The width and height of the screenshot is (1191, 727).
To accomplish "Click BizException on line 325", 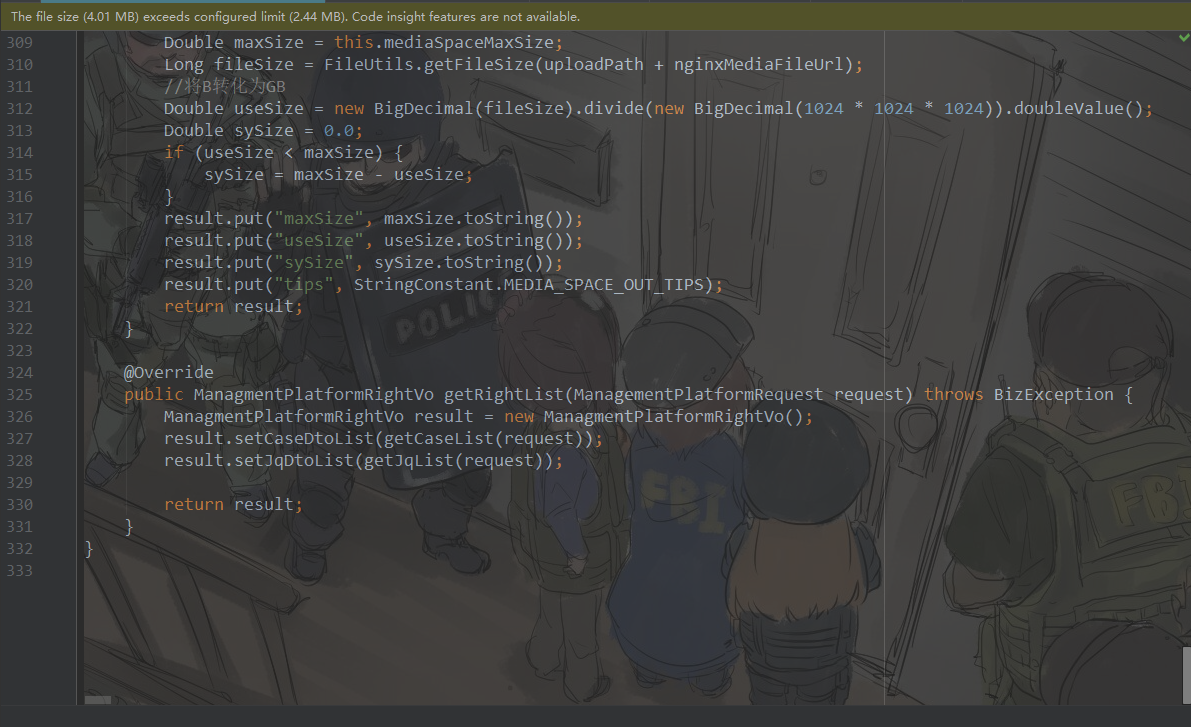I will 1054,394.
